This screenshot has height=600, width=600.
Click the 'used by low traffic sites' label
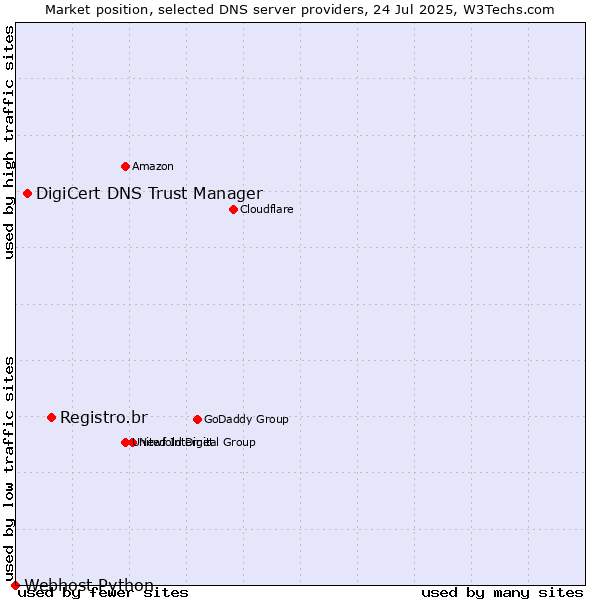tap(8, 470)
